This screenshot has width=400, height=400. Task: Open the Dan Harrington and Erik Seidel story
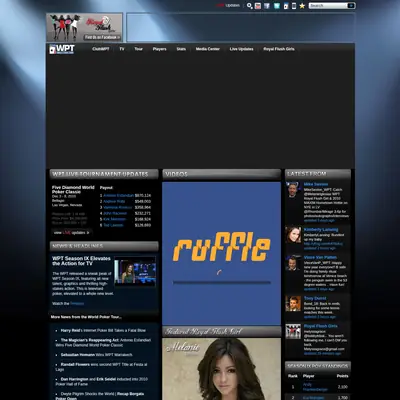pyautogui.click(x=102, y=382)
